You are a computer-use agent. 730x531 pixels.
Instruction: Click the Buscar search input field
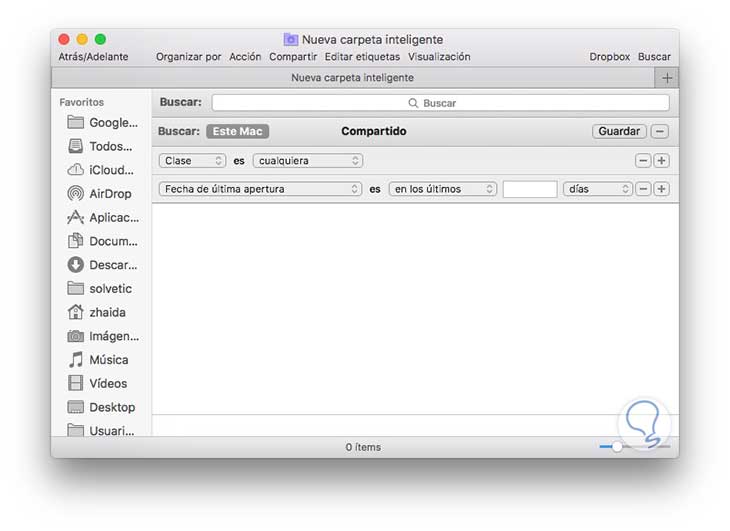click(x=440, y=103)
